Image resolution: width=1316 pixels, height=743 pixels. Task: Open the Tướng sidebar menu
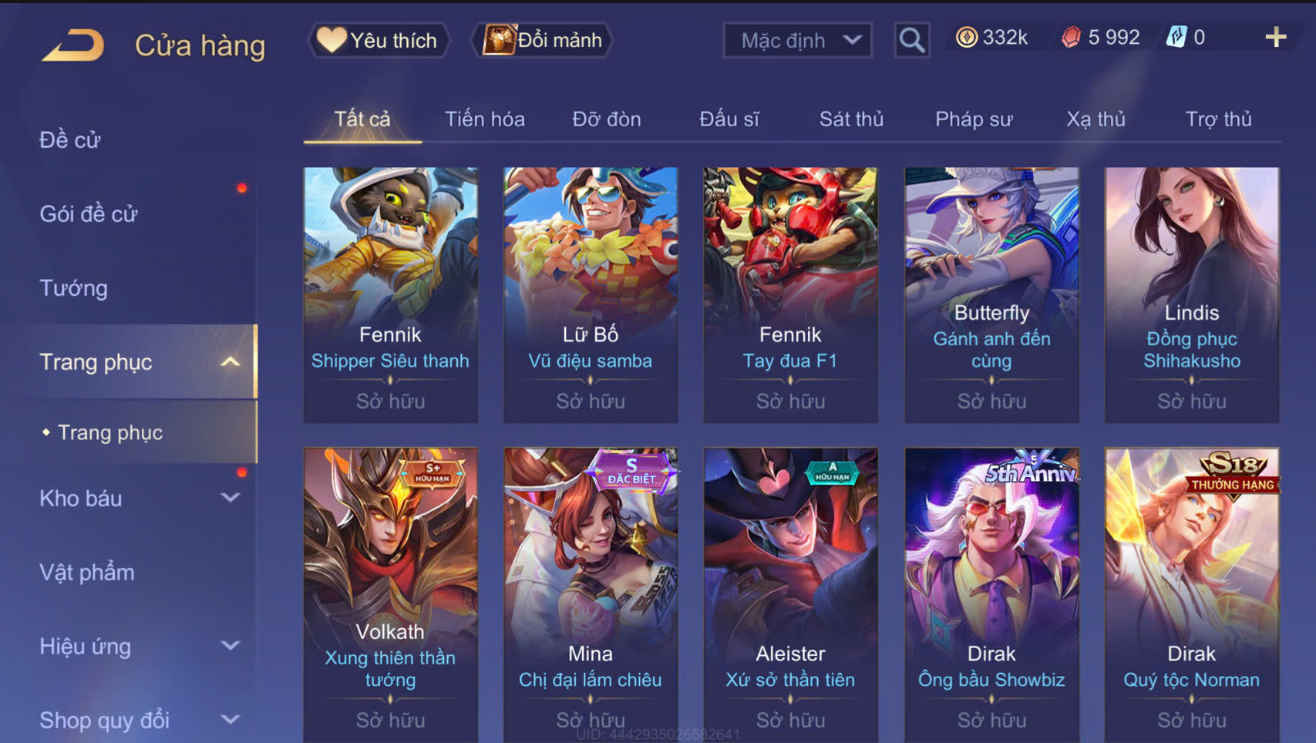click(73, 288)
